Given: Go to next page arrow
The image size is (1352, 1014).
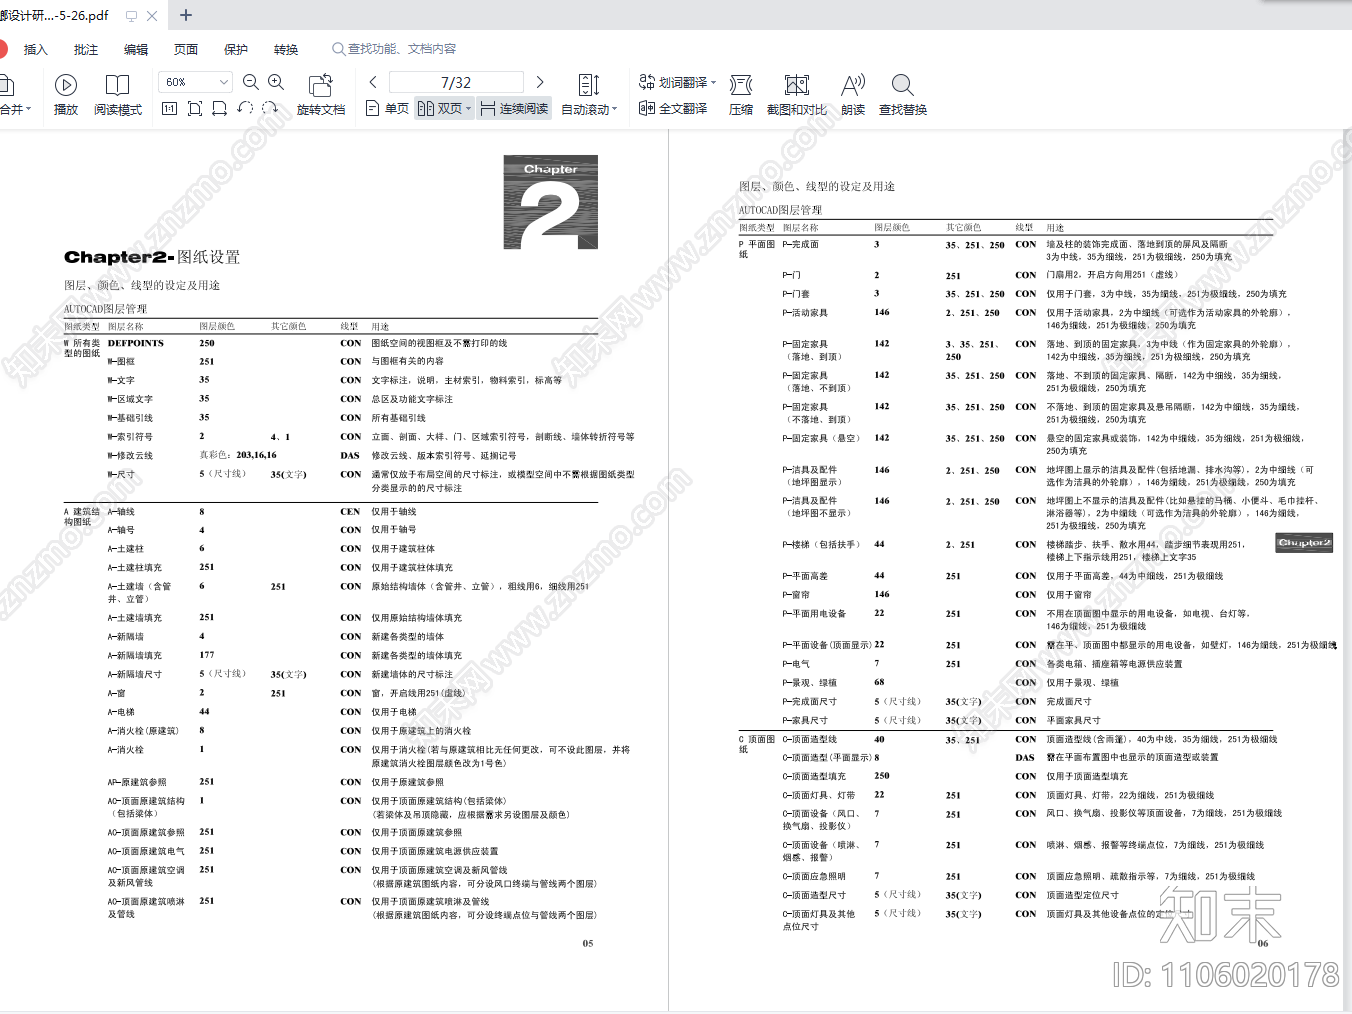Looking at the screenshot, I should pyautogui.click(x=540, y=82).
